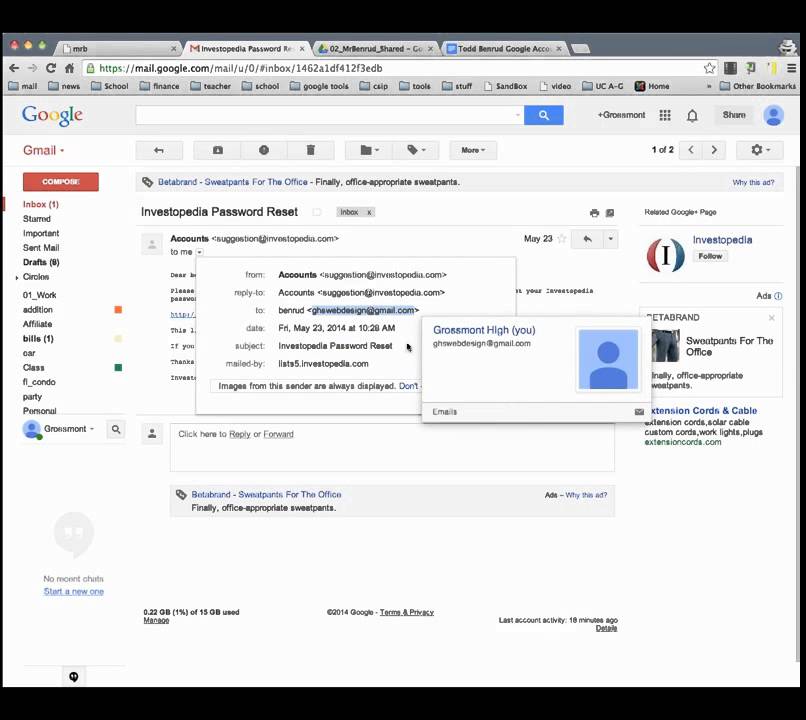Click the blue search button
806x720 pixels.
point(543,115)
